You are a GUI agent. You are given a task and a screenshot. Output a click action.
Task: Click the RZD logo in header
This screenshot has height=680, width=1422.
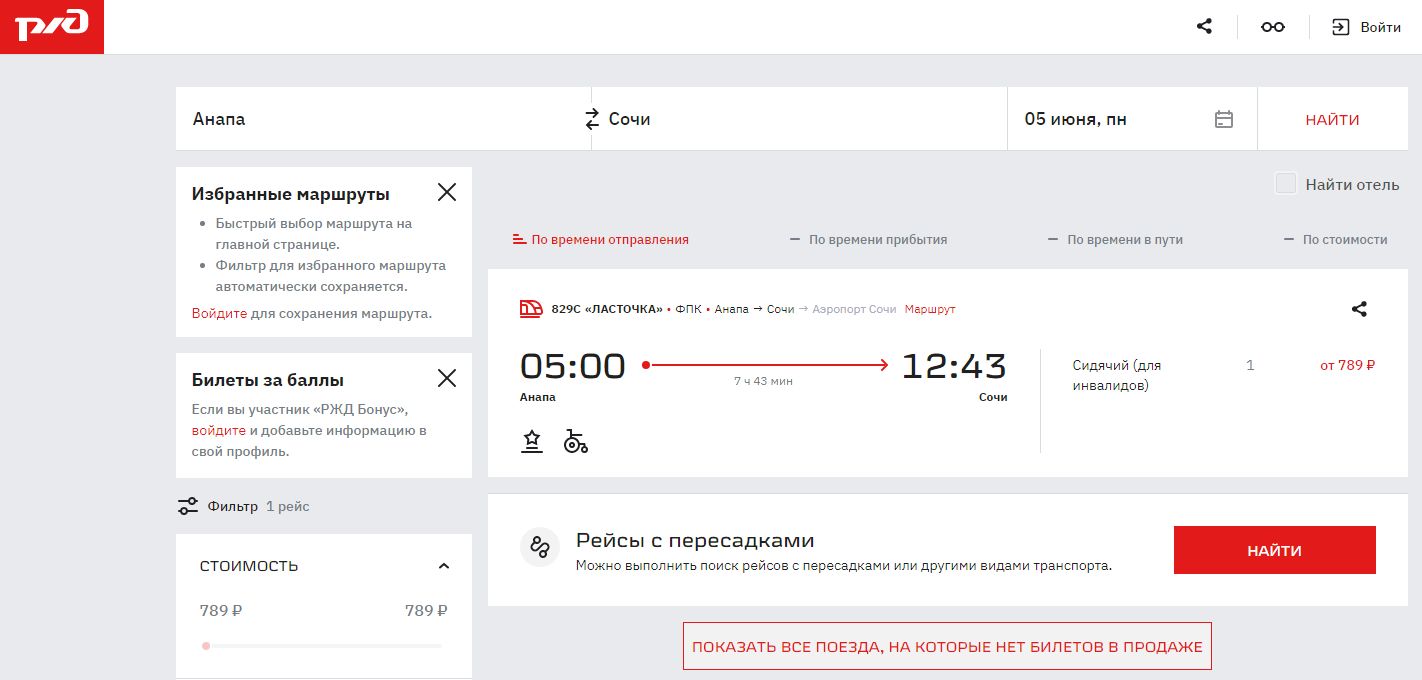tap(52, 27)
